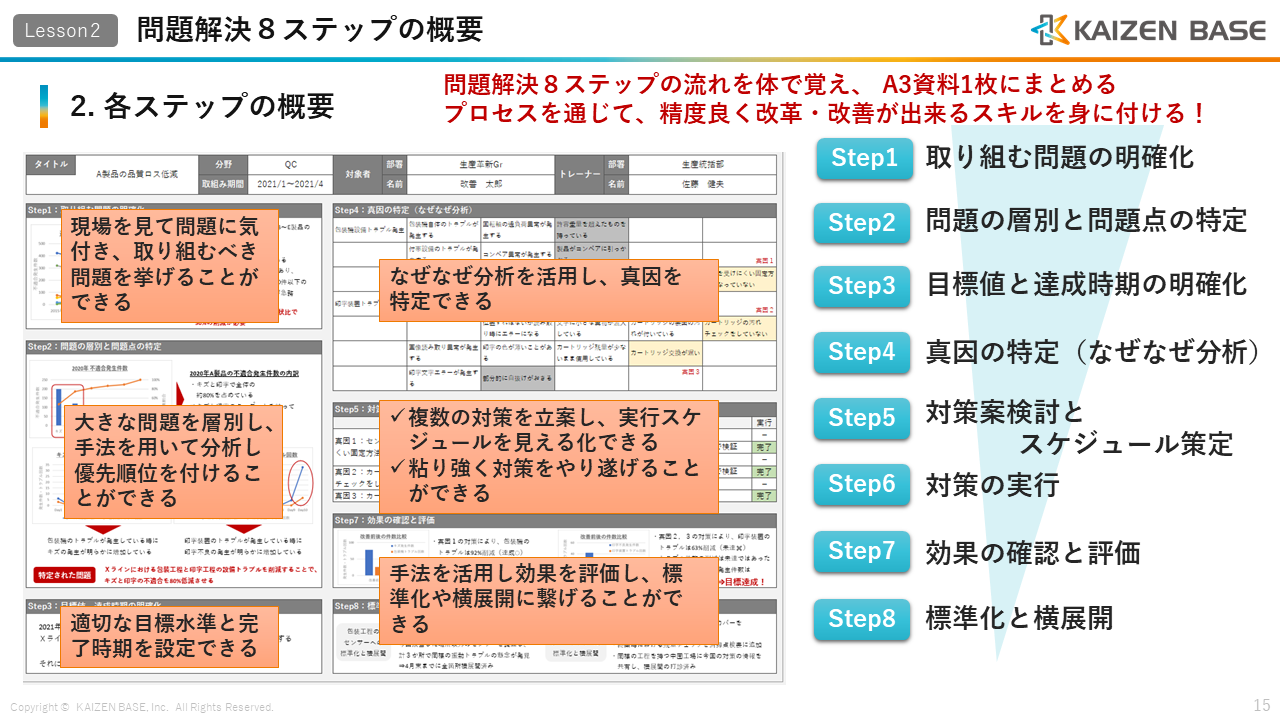Click the cell 生産革新Gr

[x=481, y=165]
